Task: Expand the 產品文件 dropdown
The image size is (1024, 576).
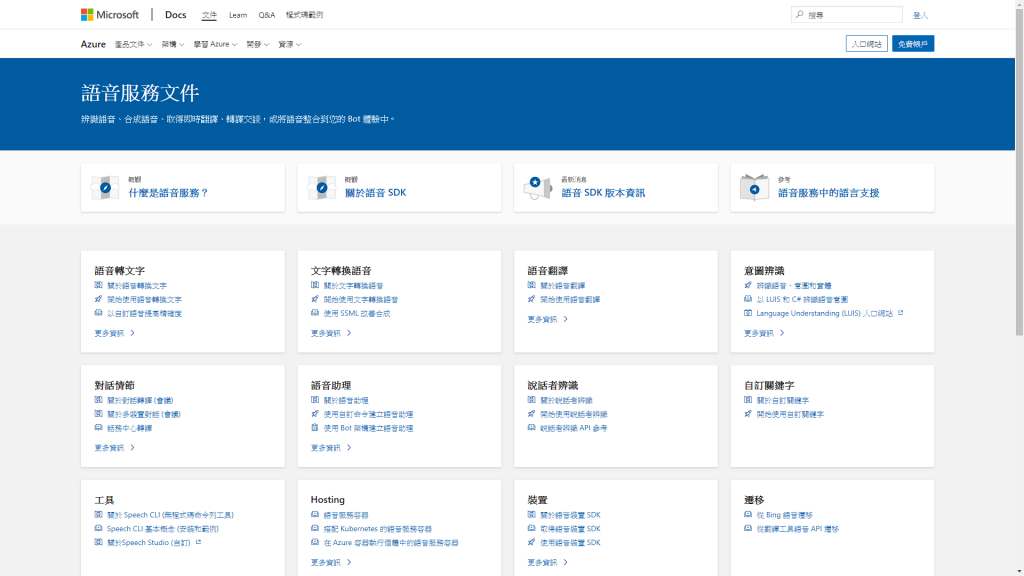Action: coord(133,44)
